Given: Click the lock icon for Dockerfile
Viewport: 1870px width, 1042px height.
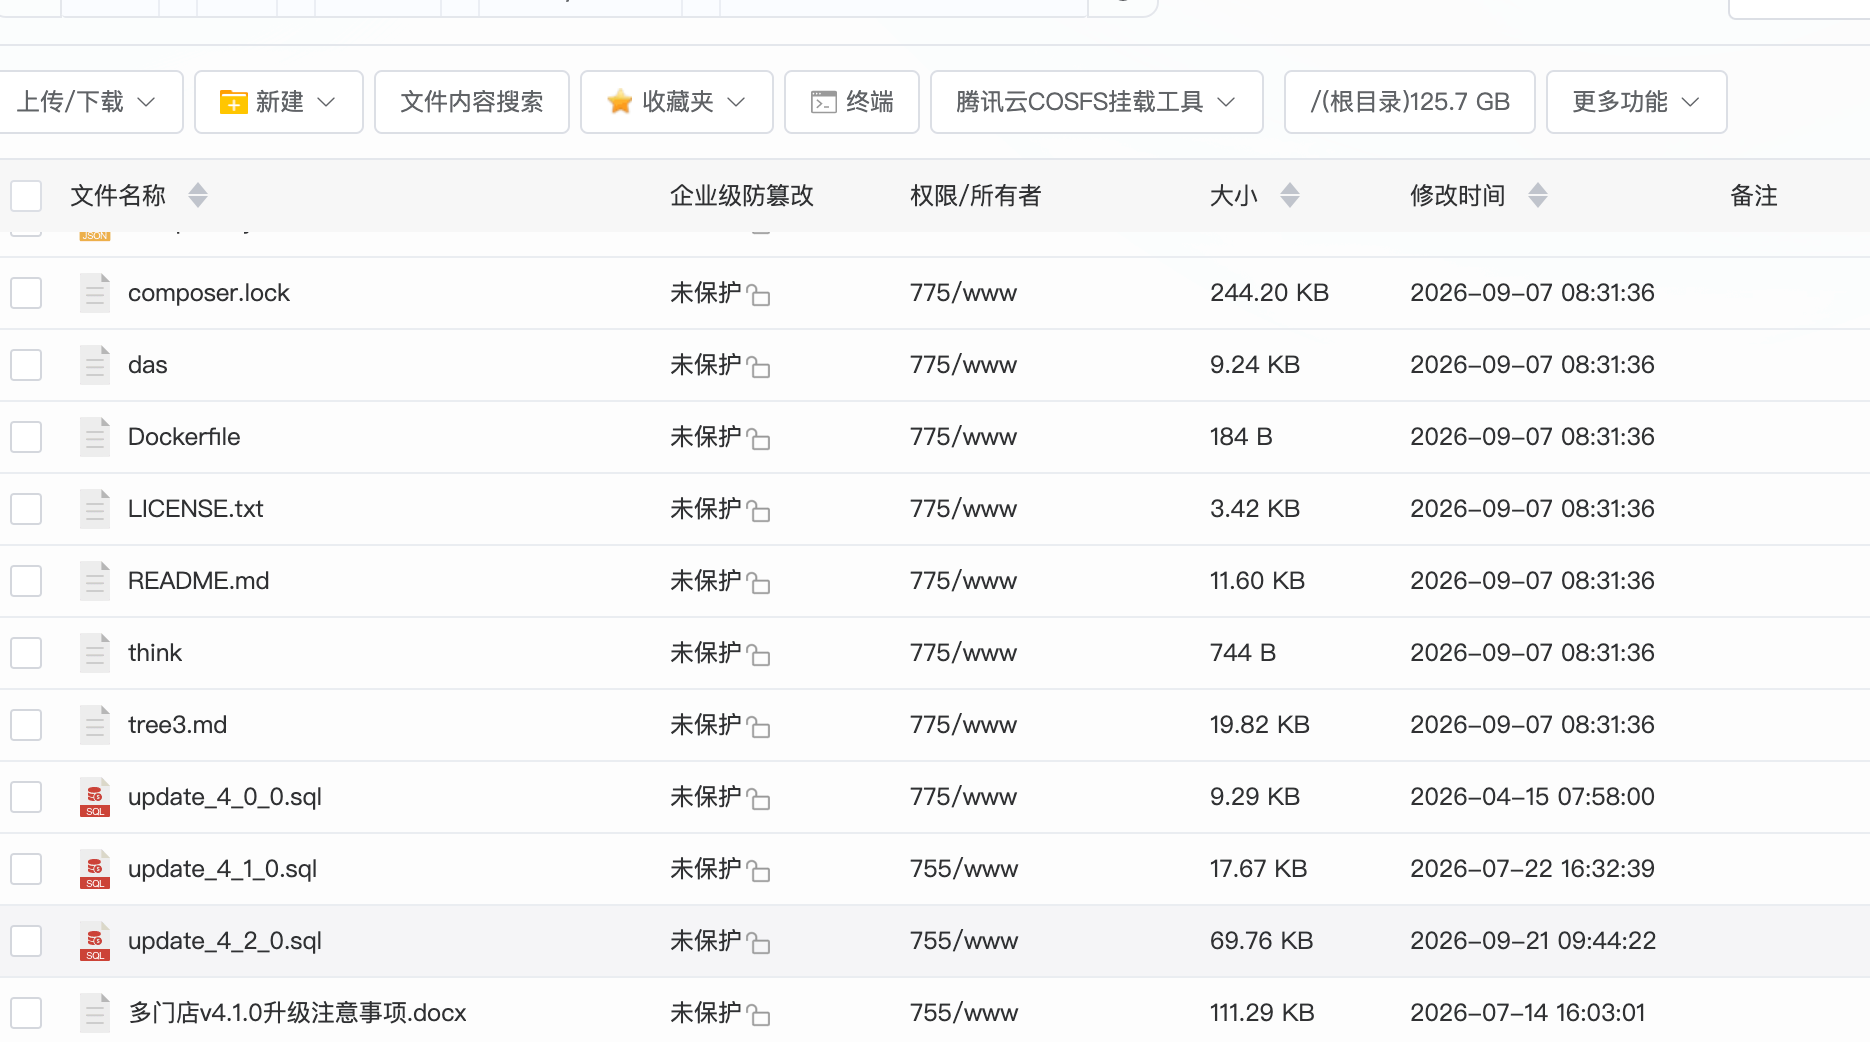Looking at the screenshot, I should (758, 439).
